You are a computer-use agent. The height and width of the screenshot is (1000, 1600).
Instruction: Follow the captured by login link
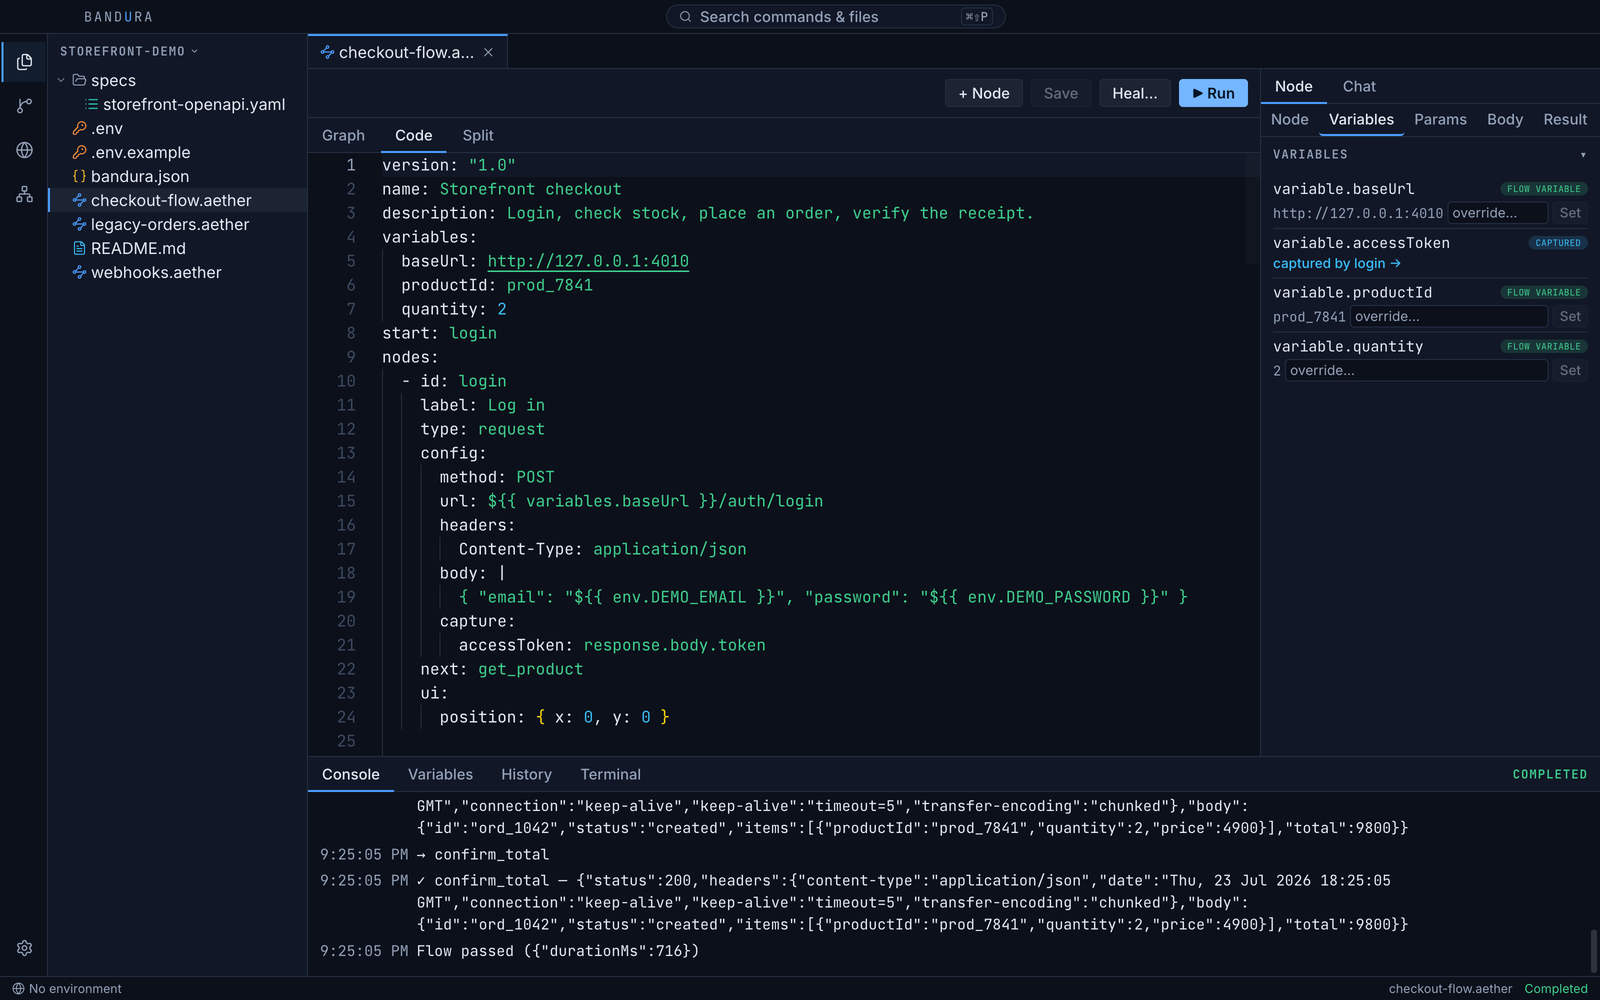(1337, 263)
